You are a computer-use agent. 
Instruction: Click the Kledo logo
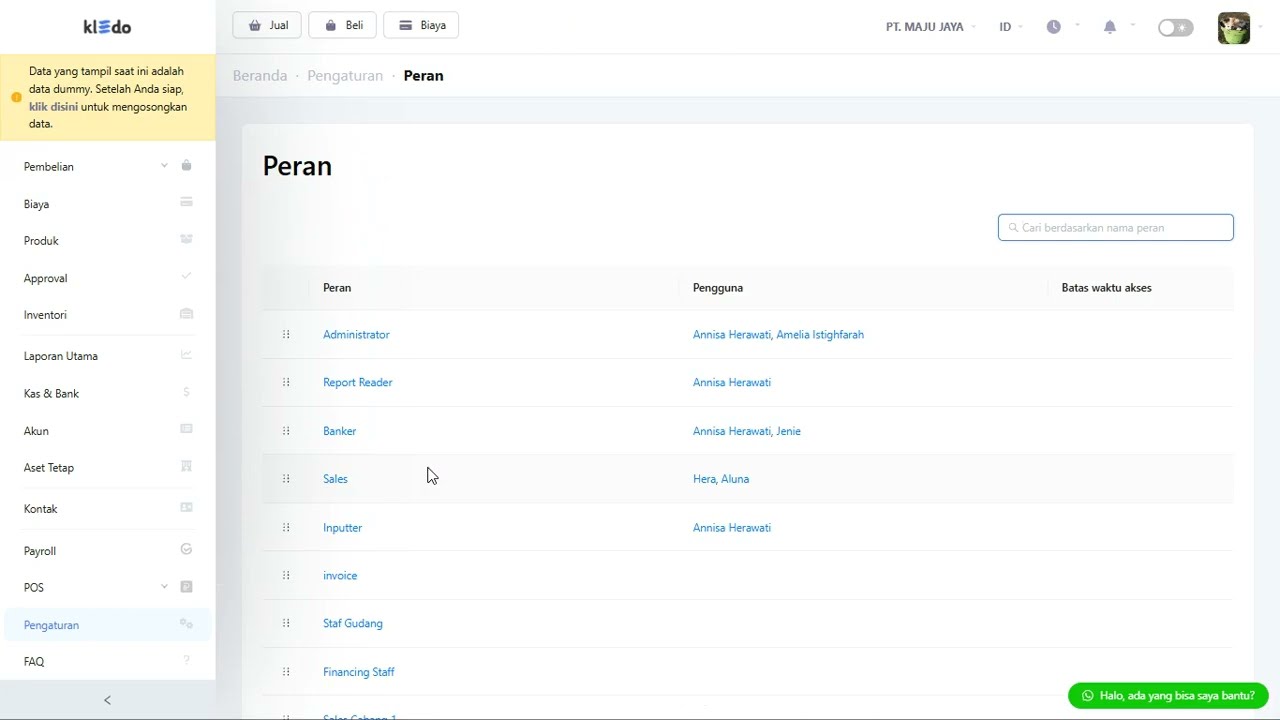click(x=107, y=27)
